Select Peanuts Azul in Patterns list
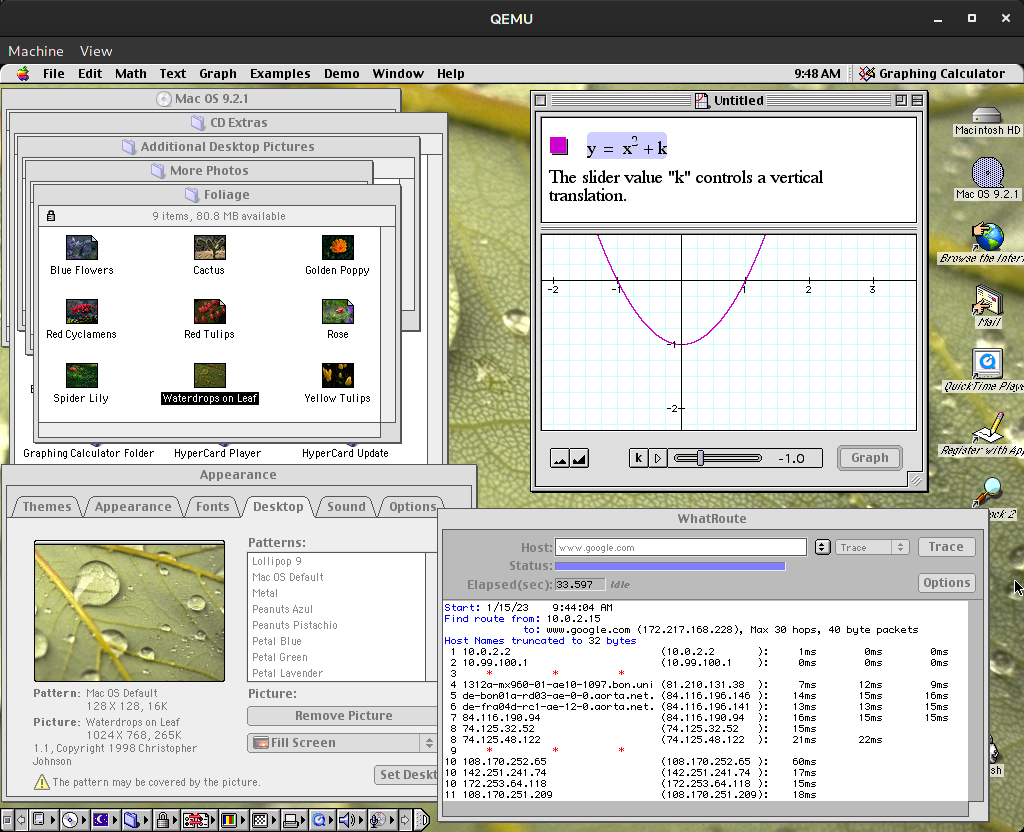1024x832 pixels. [283, 609]
